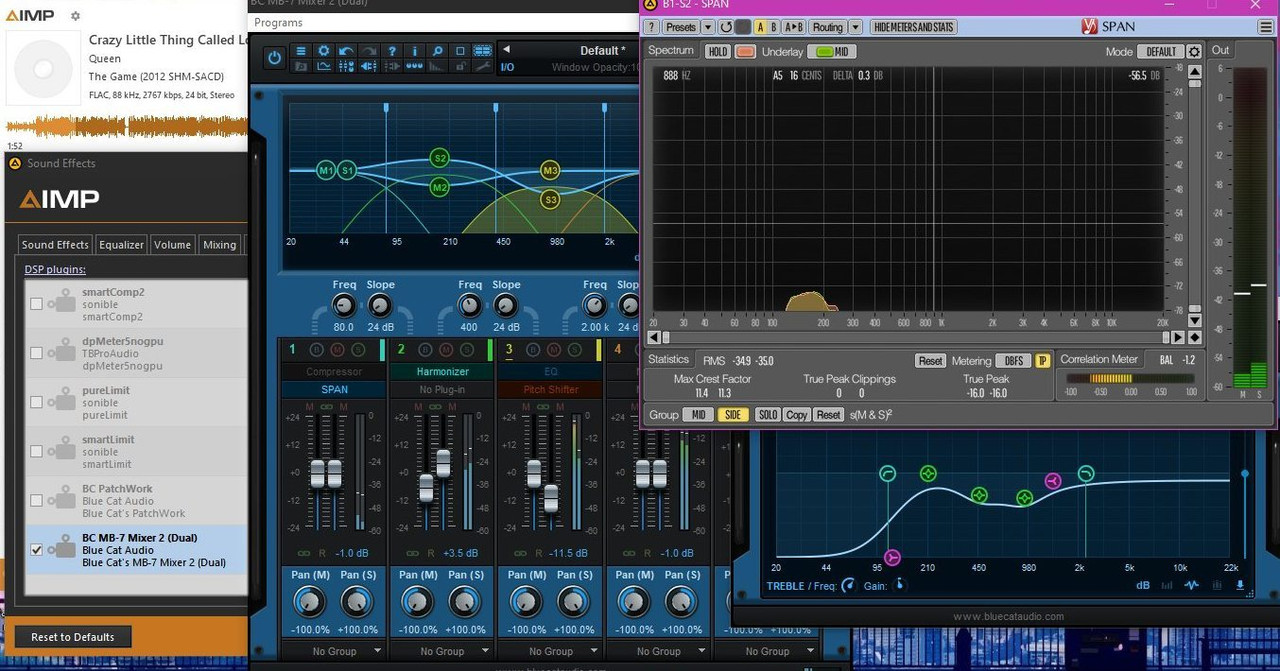Screen dimensions: 1280x671
Task: Uncheck the BC MB-7 Mixer 2 plugin checkbox
Action: [37, 549]
